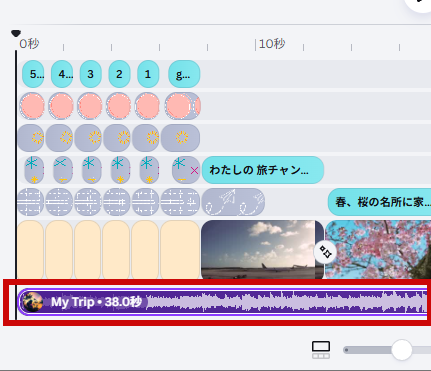Select the first peach background clip

coord(30,250)
